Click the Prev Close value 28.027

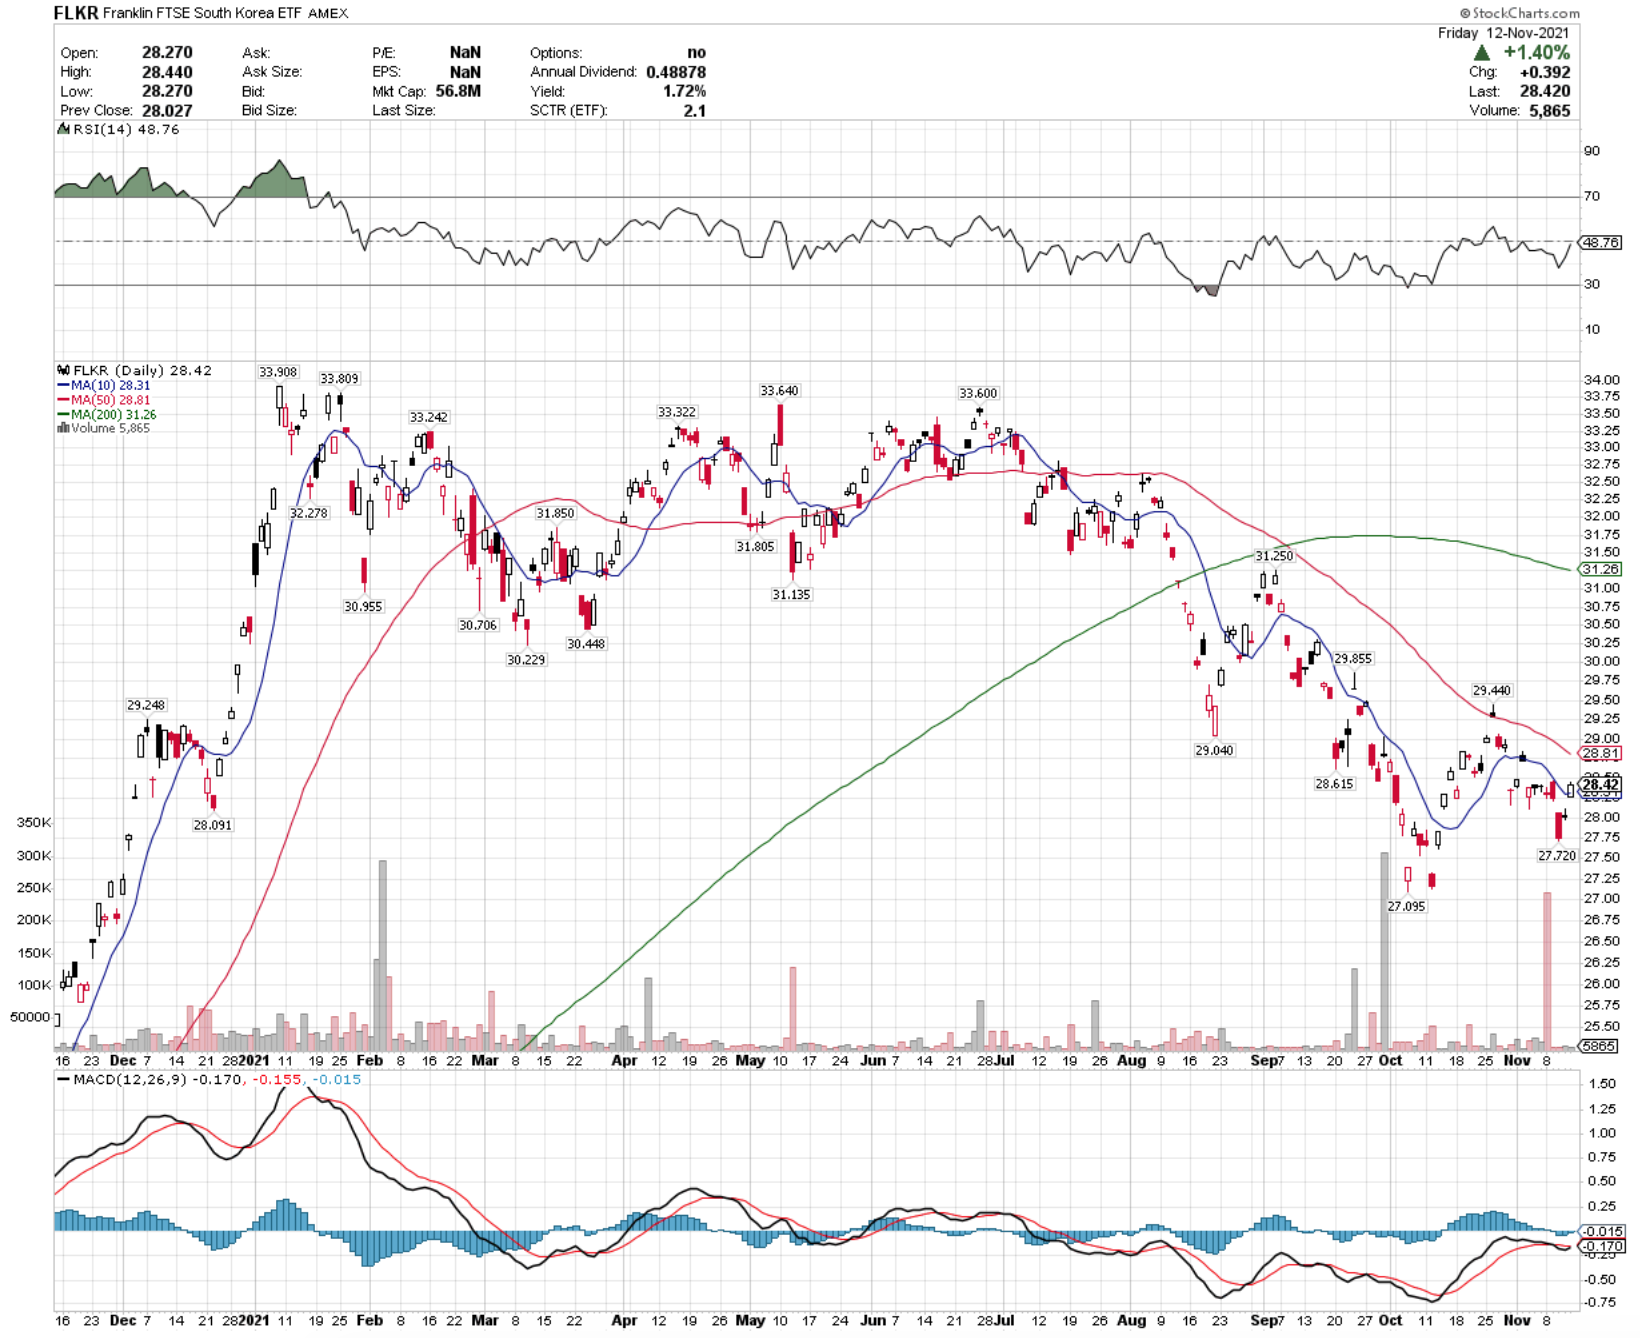(x=167, y=110)
